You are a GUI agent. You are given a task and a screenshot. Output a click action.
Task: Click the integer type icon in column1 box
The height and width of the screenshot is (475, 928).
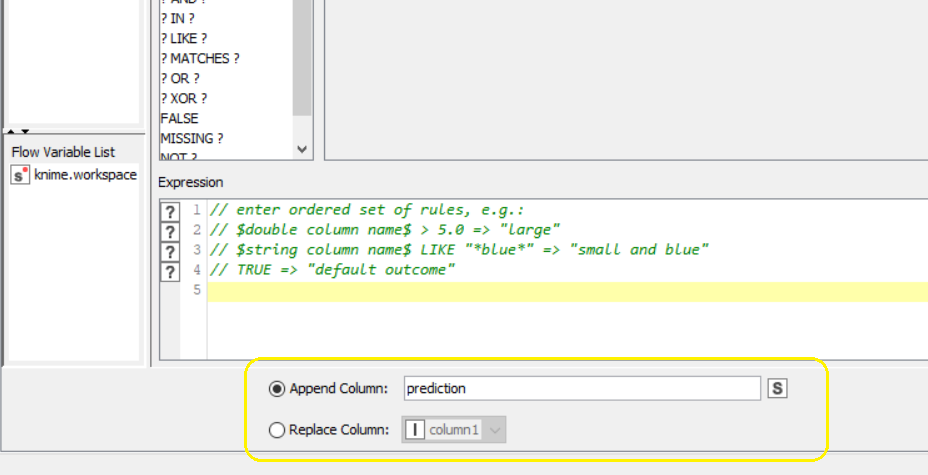point(414,430)
